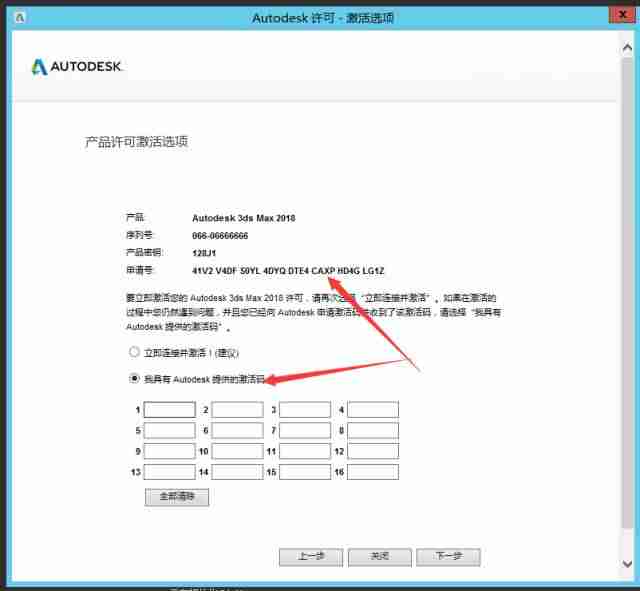Go back with the previous step (上一步) button

click(311, 557)
